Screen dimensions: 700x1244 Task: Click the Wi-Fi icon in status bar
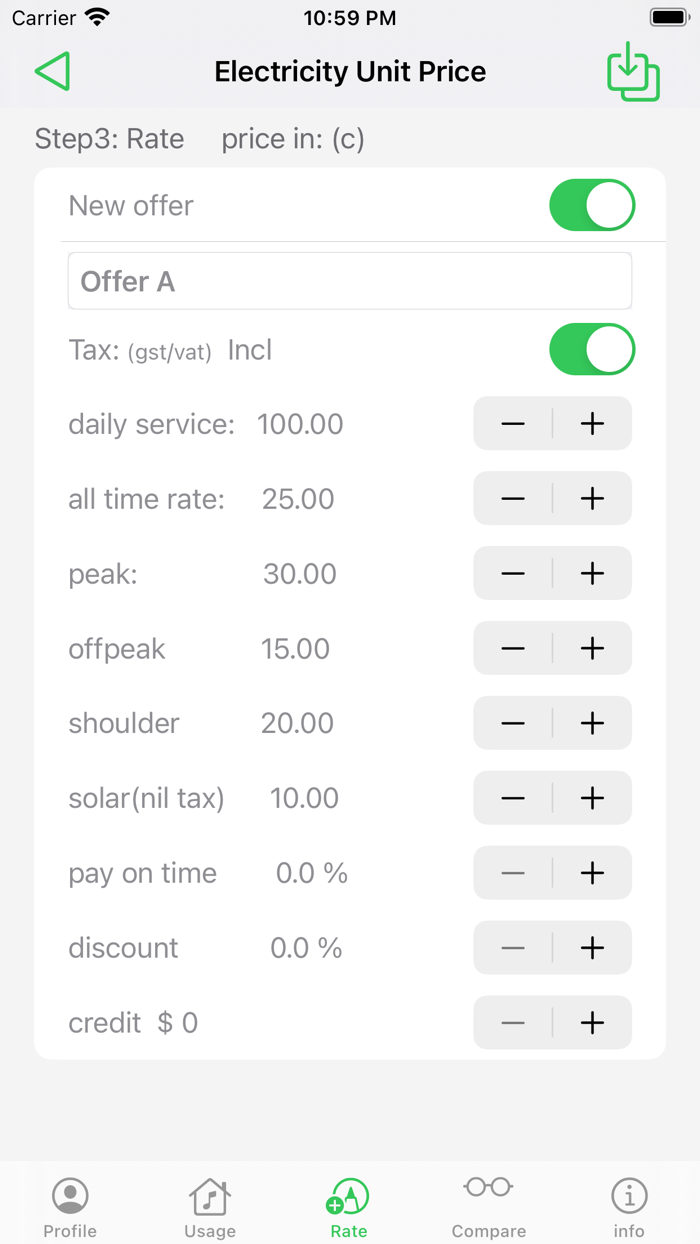(96, 16)
